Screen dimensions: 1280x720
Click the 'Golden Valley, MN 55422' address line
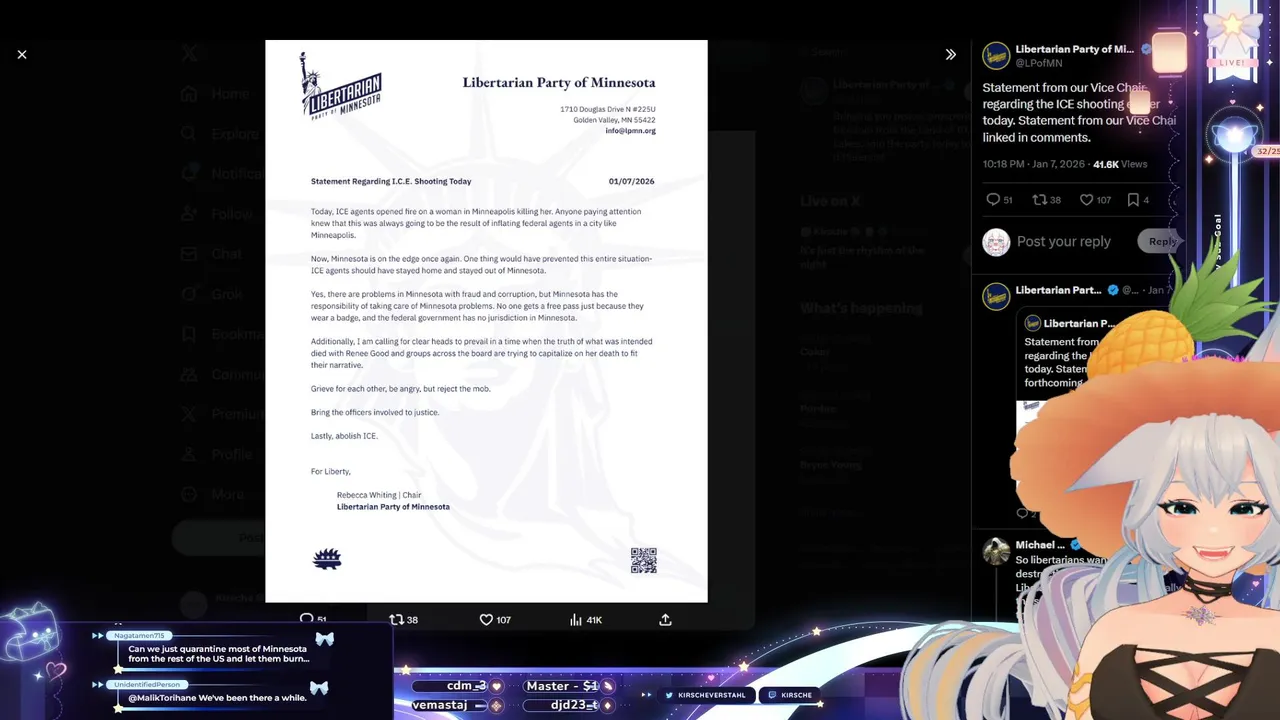614,120
